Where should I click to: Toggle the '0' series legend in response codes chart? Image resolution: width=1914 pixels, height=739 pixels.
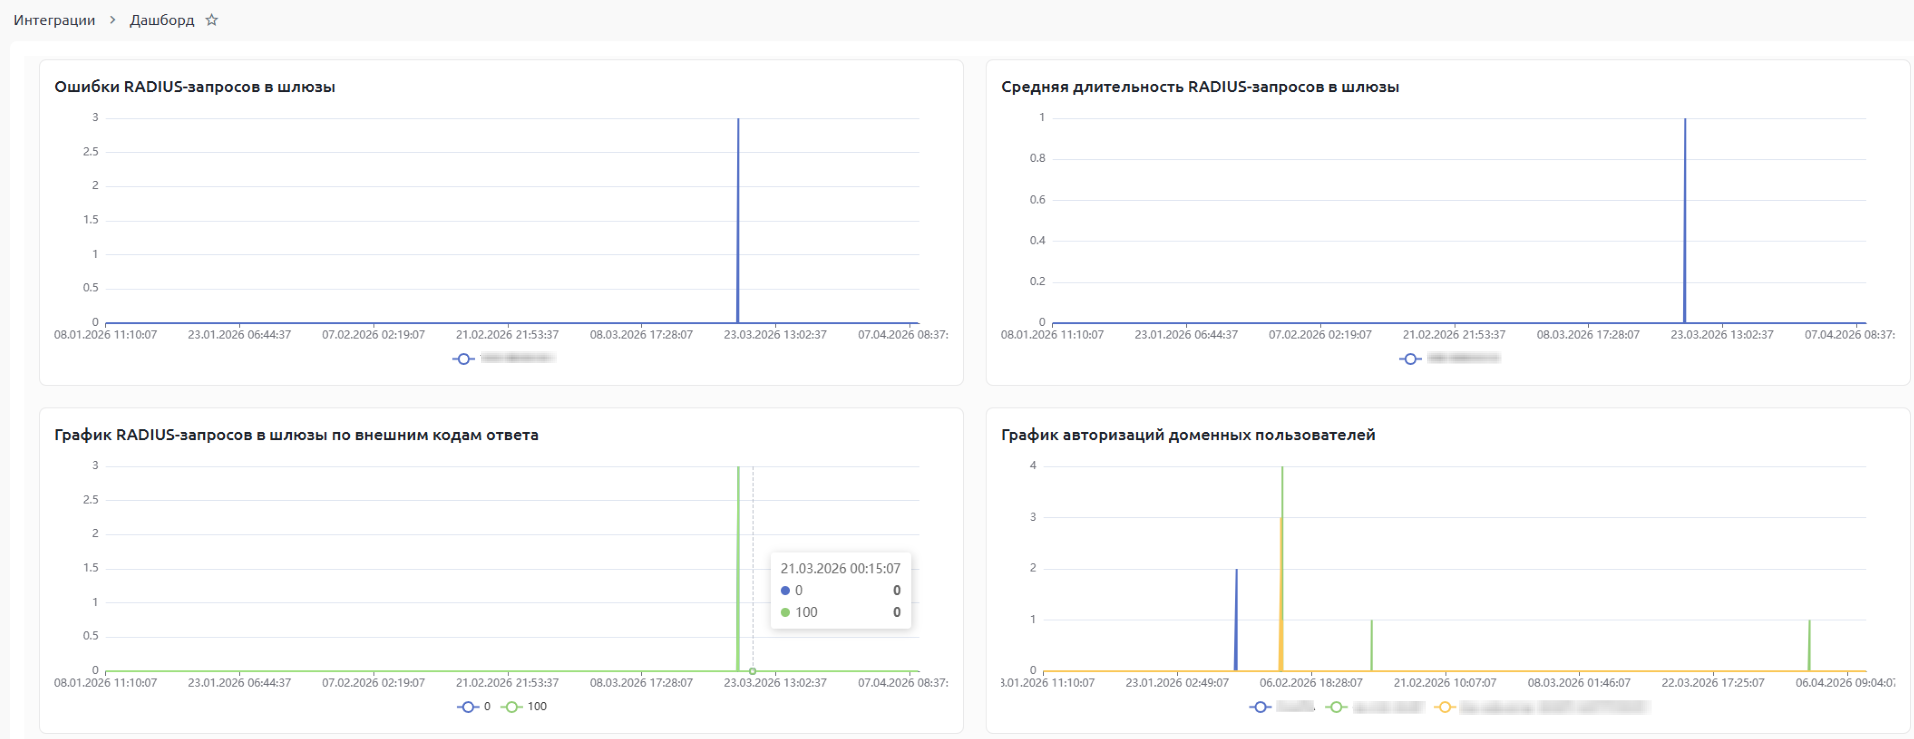(x=468, y=707)
